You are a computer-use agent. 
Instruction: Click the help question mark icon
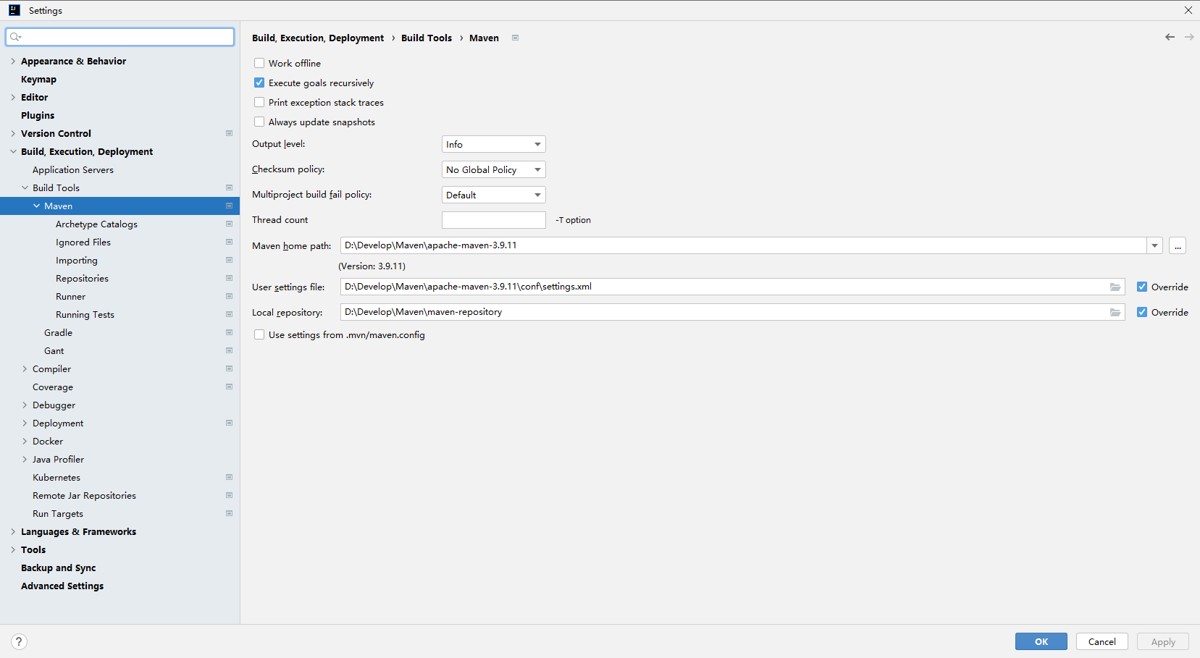18,642
